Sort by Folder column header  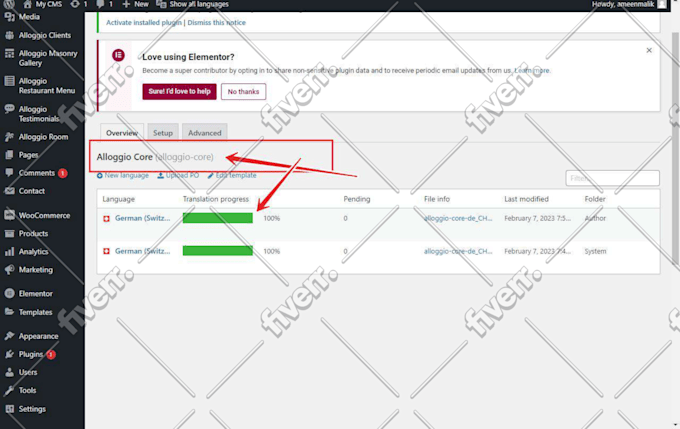click(595, 199)
